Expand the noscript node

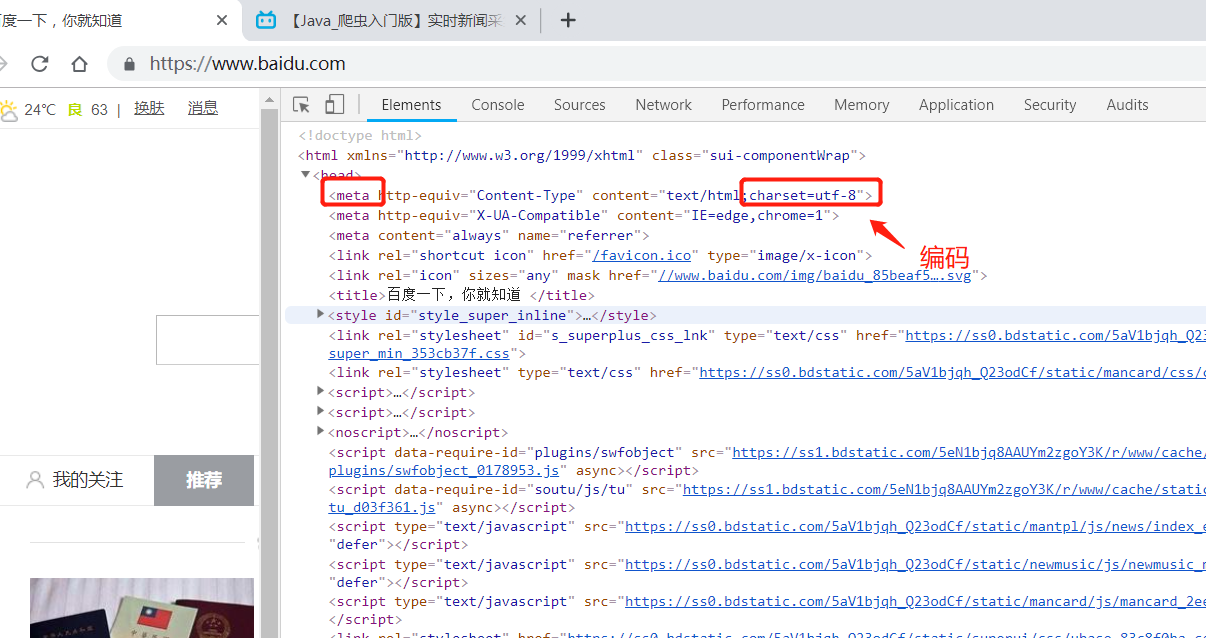[321, 432]
